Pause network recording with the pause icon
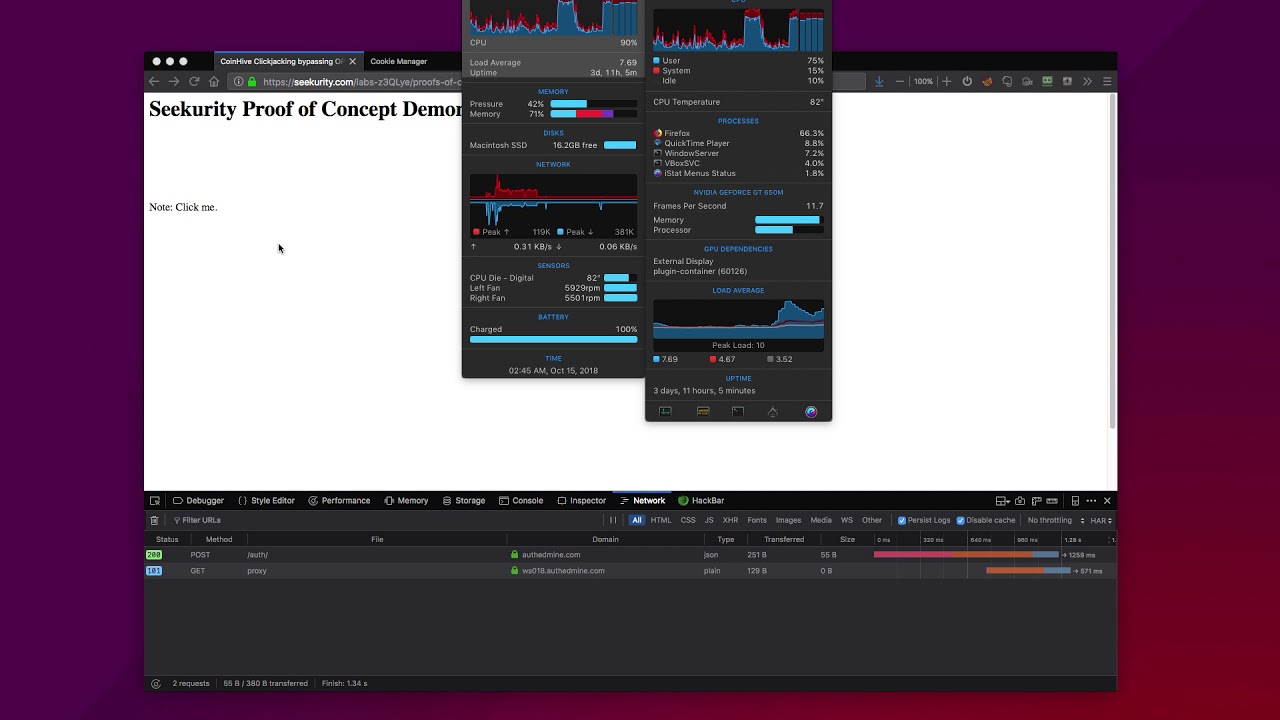The width and height of the screenshot is (1280, 720). (613, 520)
